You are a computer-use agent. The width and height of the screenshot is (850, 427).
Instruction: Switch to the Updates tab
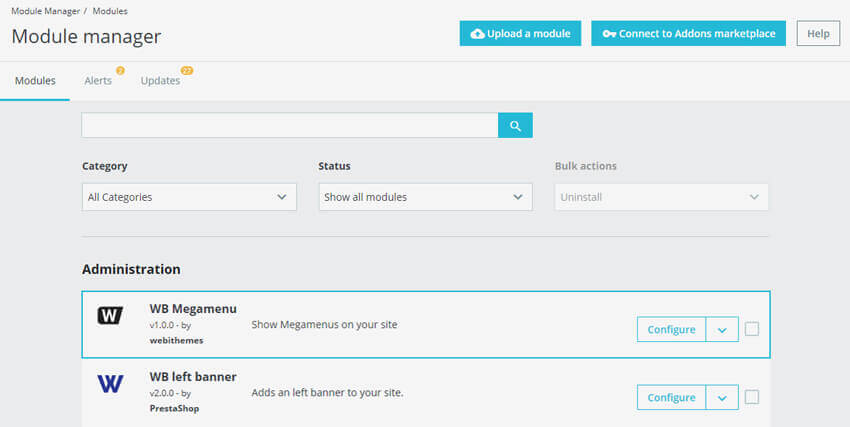pos(160,81)
